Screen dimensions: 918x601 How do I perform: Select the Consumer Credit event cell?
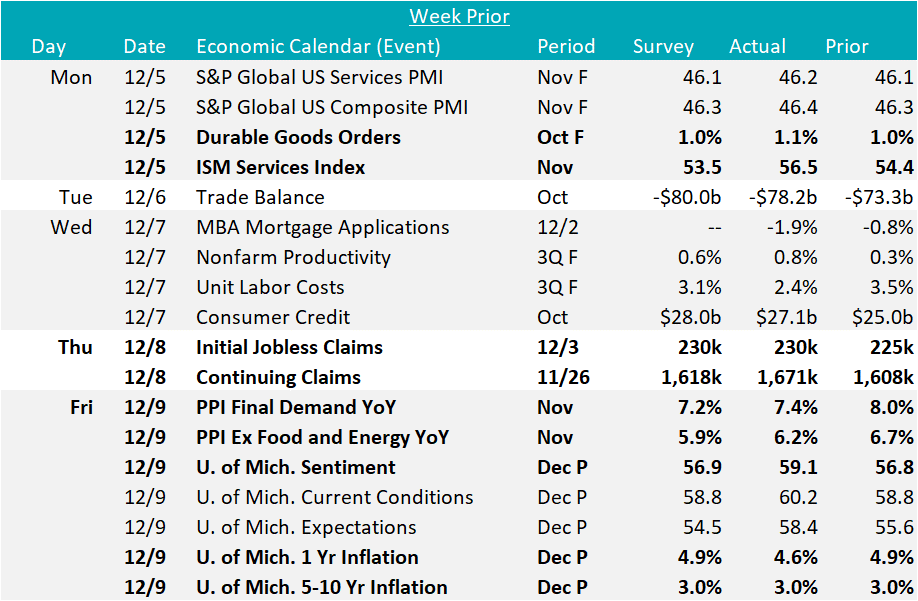tap(273, 317)
